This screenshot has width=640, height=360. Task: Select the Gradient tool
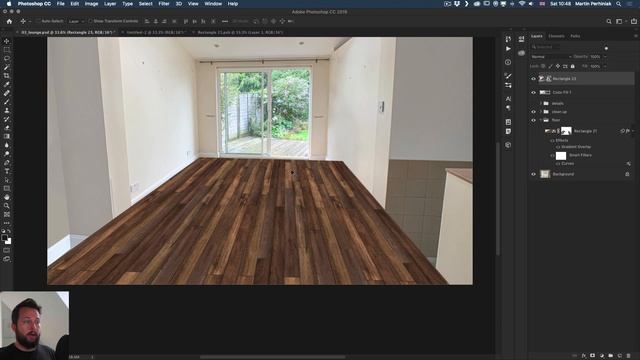click(x=7, y=136)
